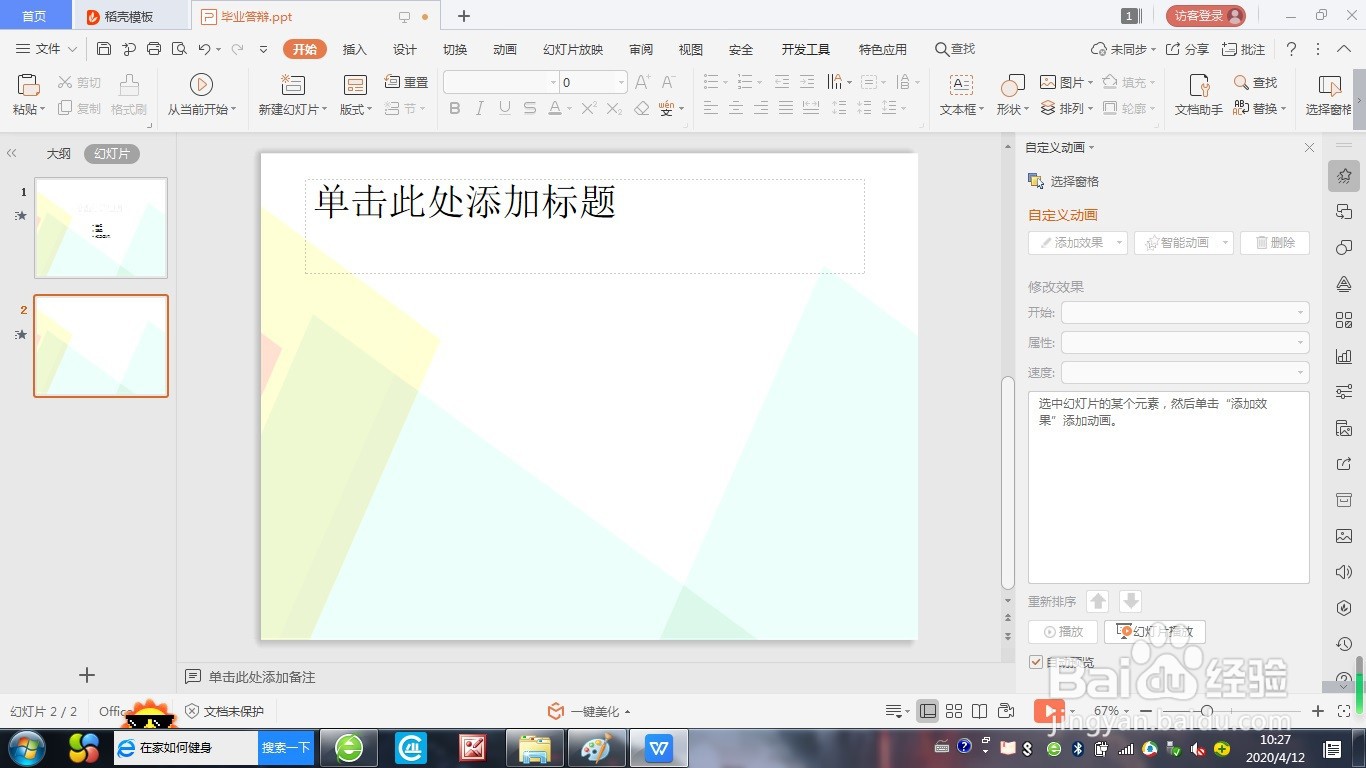This screenshot has width=1366, height=768.
Task: Toggle bold formatting with the B icon
Action: 454,108
